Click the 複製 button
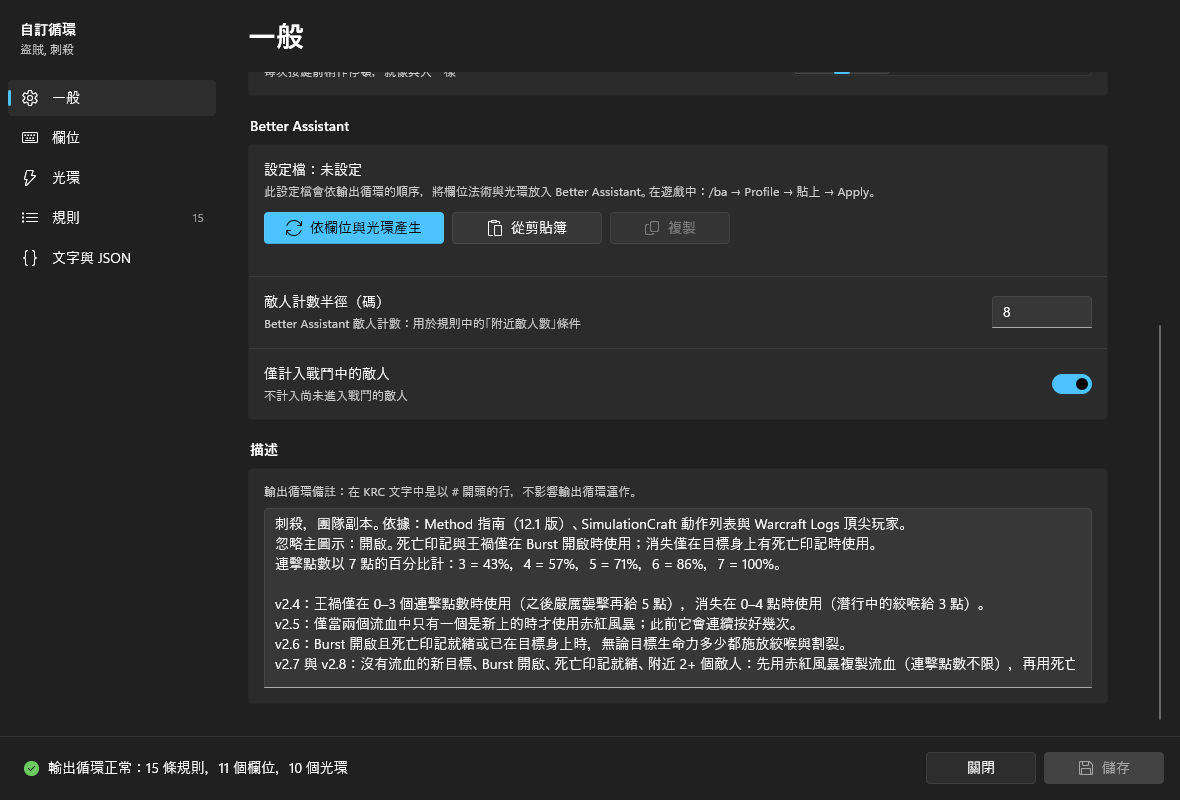The width and height of the screenshot is (1180, 800). coord(670,228)
